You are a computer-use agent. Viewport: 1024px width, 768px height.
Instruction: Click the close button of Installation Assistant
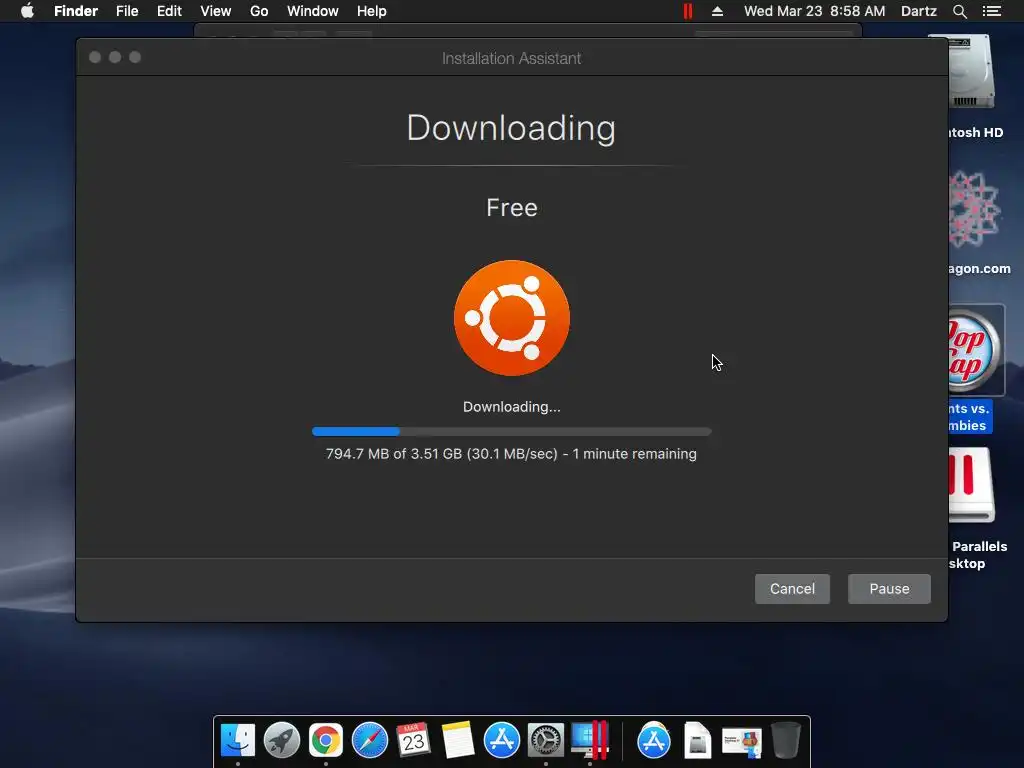(95, 57)
